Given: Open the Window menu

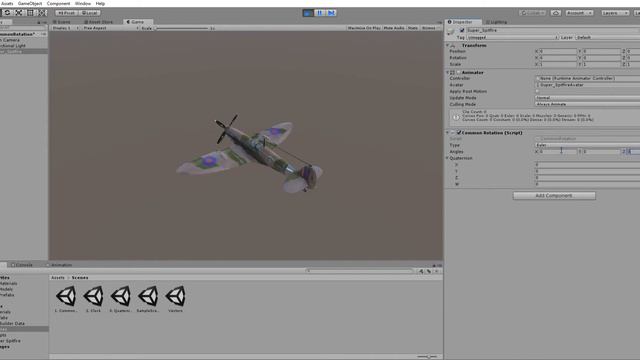Looking at the screenshot, I should tap(83, 3).
